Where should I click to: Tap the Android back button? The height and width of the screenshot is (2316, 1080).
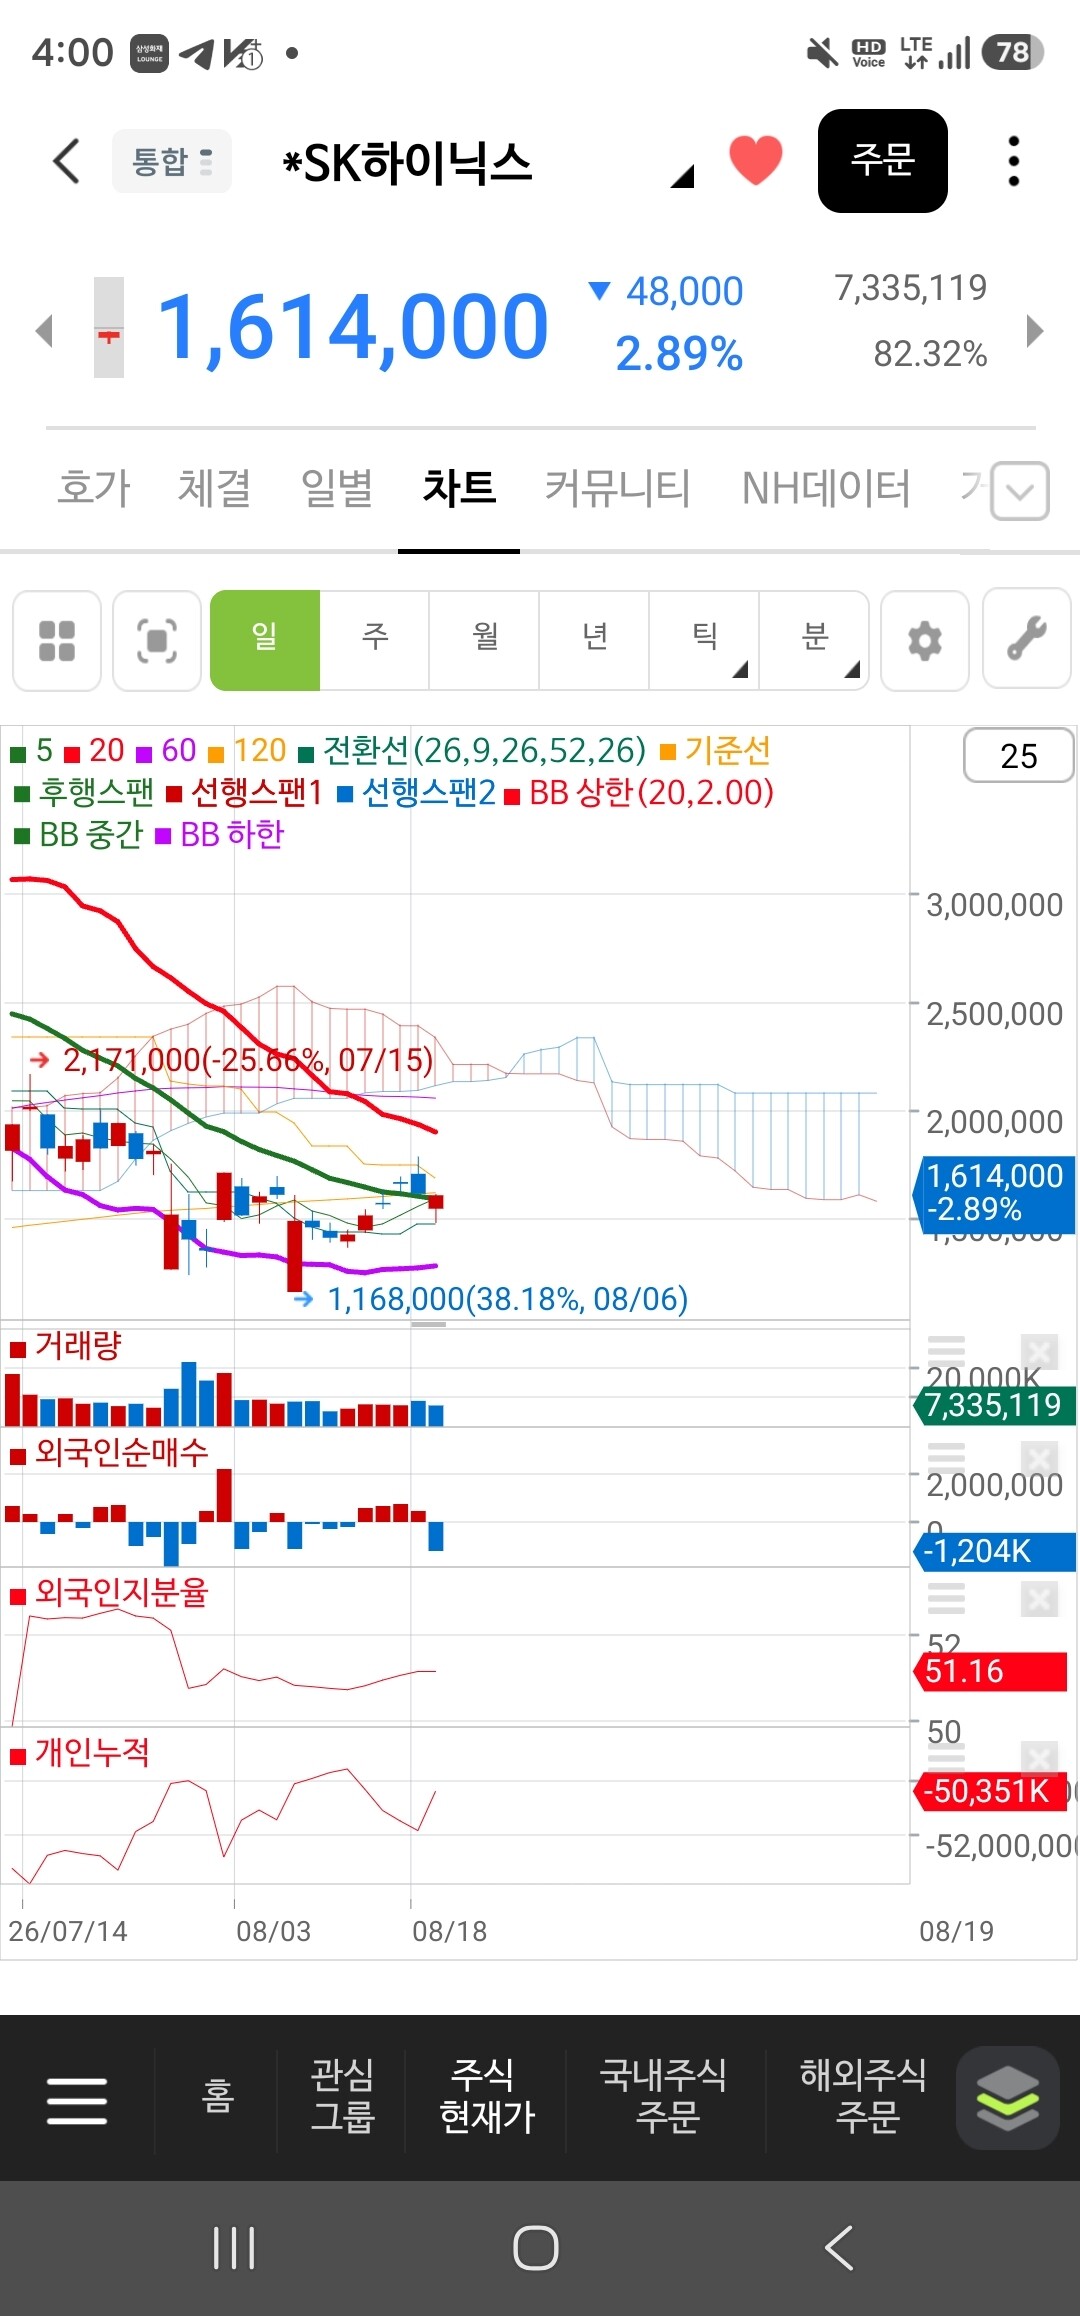[x=839, y=2248]
